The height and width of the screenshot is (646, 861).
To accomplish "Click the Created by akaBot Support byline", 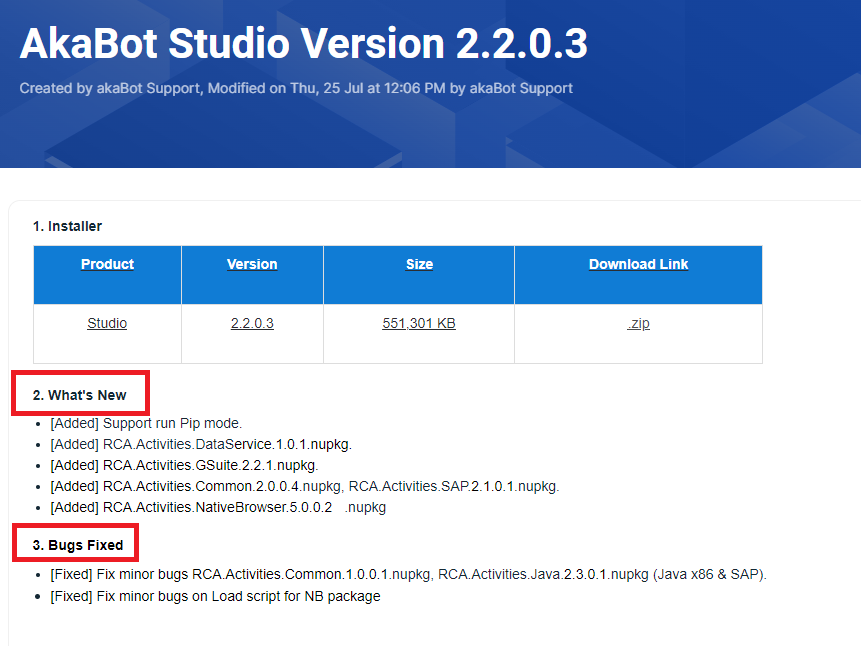I will pos(296,88).
